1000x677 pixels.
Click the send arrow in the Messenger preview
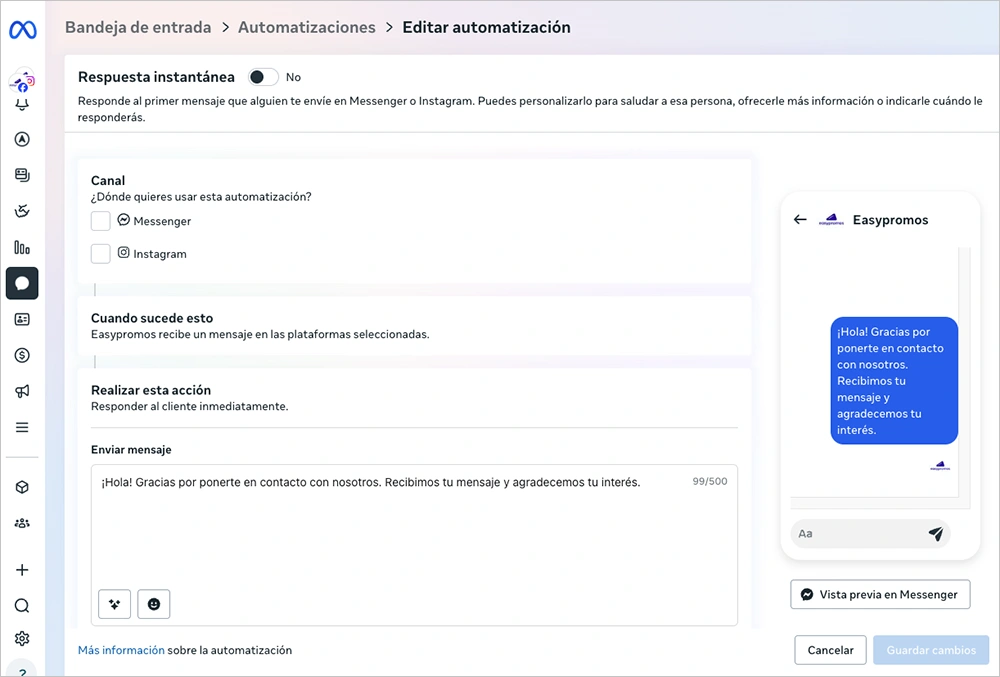tap(936, 534)
